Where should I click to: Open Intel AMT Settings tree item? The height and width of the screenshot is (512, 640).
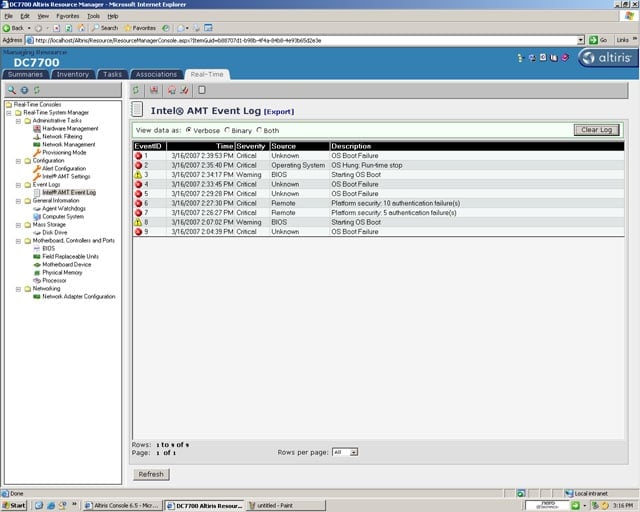pos(66,176)
